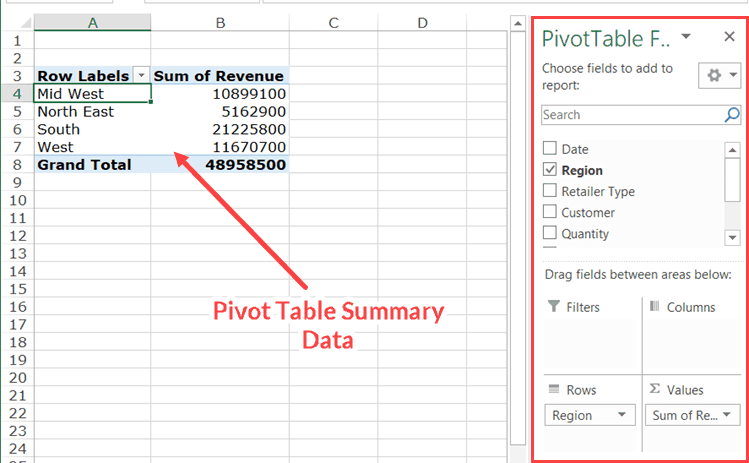Close the PivotTable Fields pane
This screenshot has width=749, height=463.
coord(729,37)
